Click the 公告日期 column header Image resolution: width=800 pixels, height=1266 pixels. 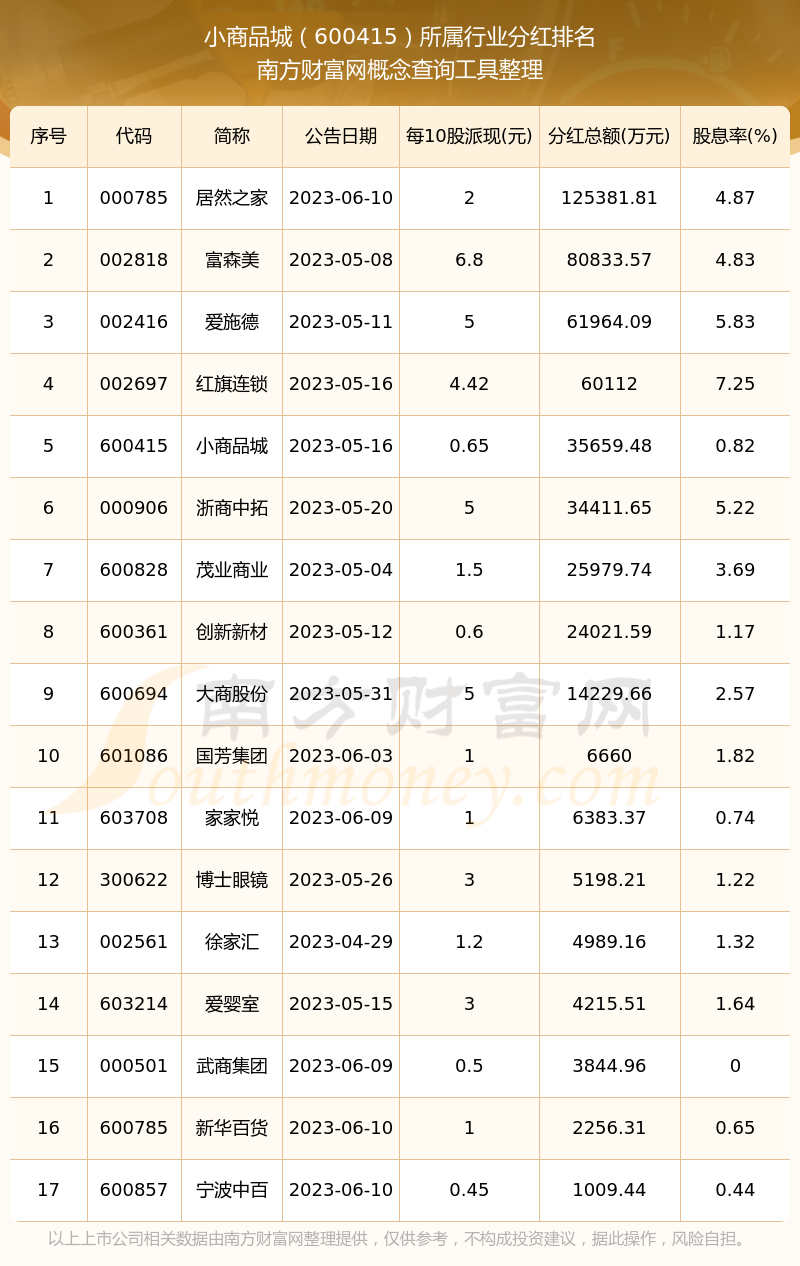[341, 136]
